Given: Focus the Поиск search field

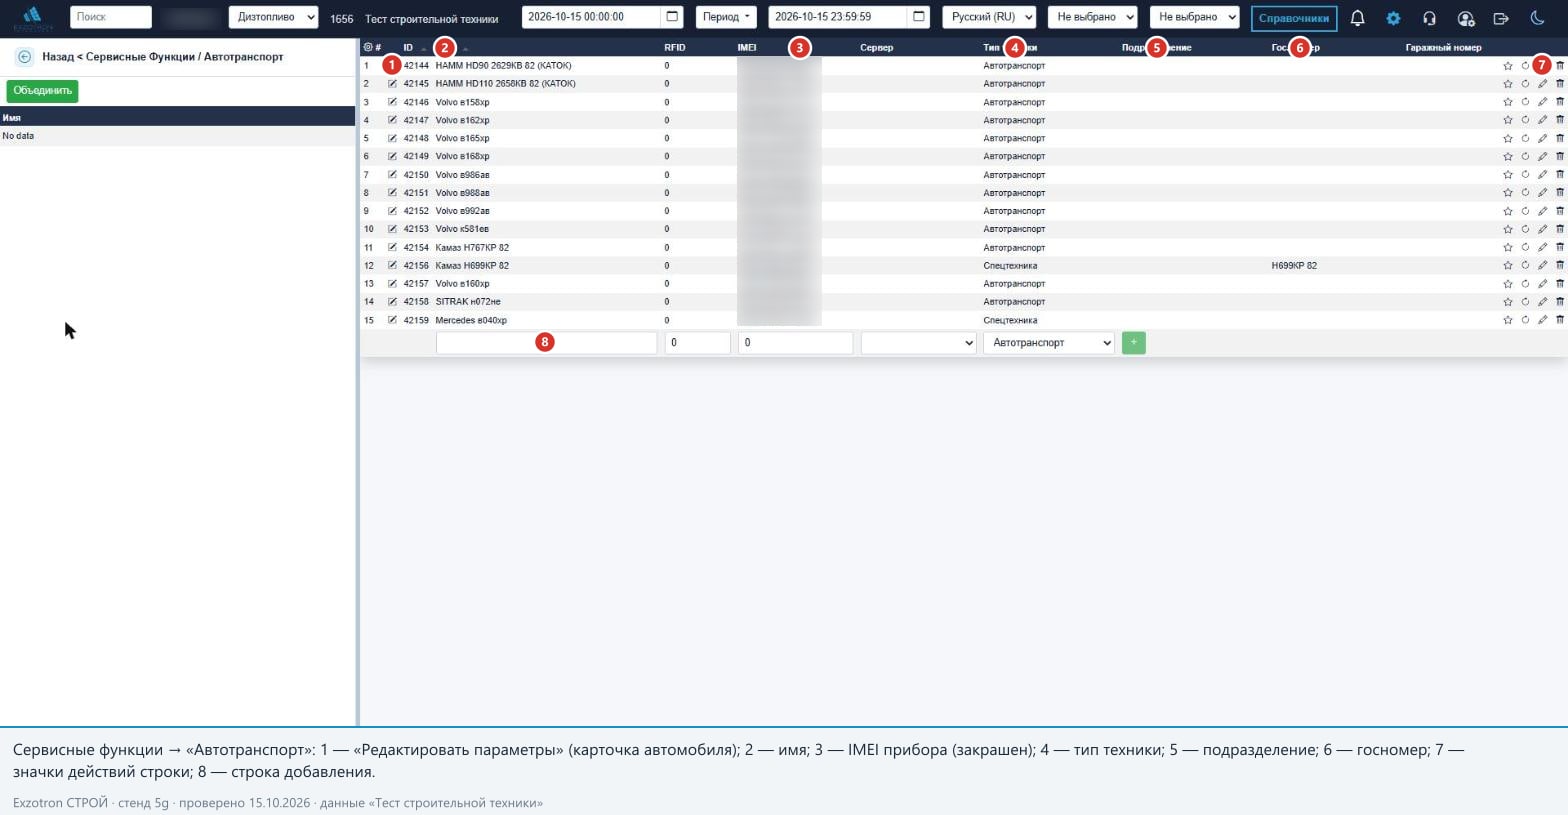Looking at the screenshot, I should [x=111, y=17].
